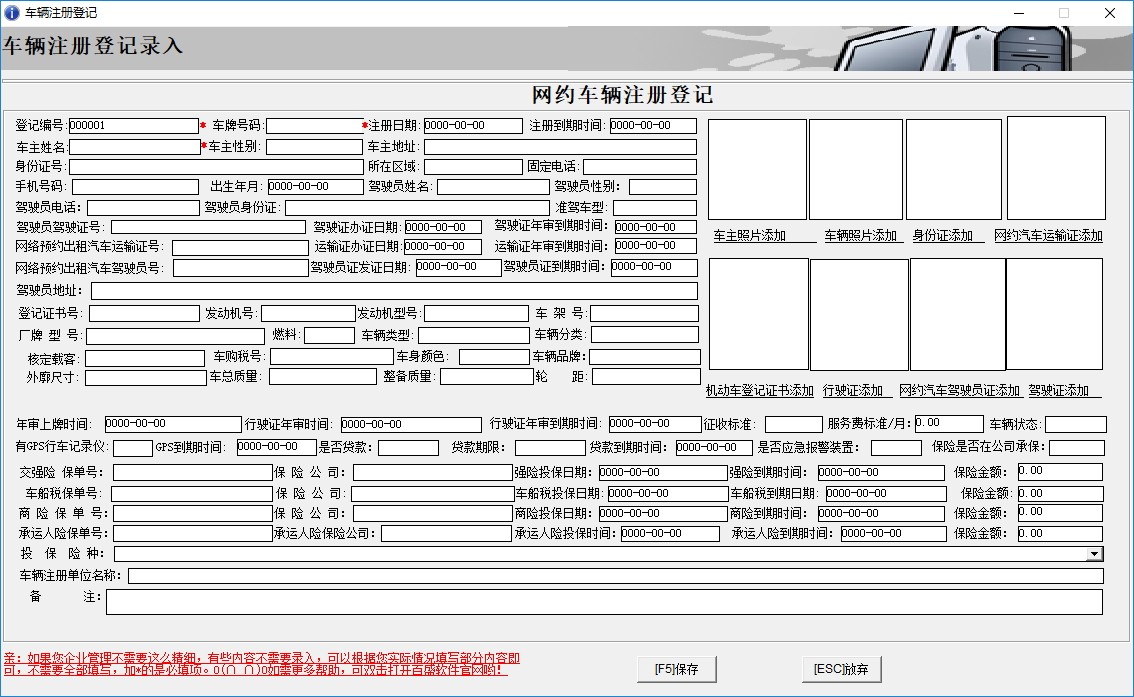The width and height of the screenshot is (1134, 697).
Task: Focus the 驾驶证办证日期 date field
Action: pos(443,227)
